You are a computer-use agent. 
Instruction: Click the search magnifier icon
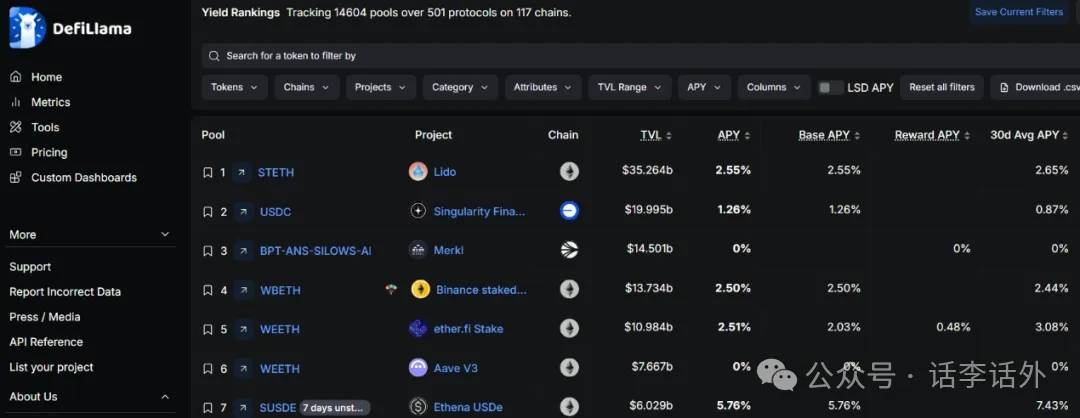tap(214, 56)
